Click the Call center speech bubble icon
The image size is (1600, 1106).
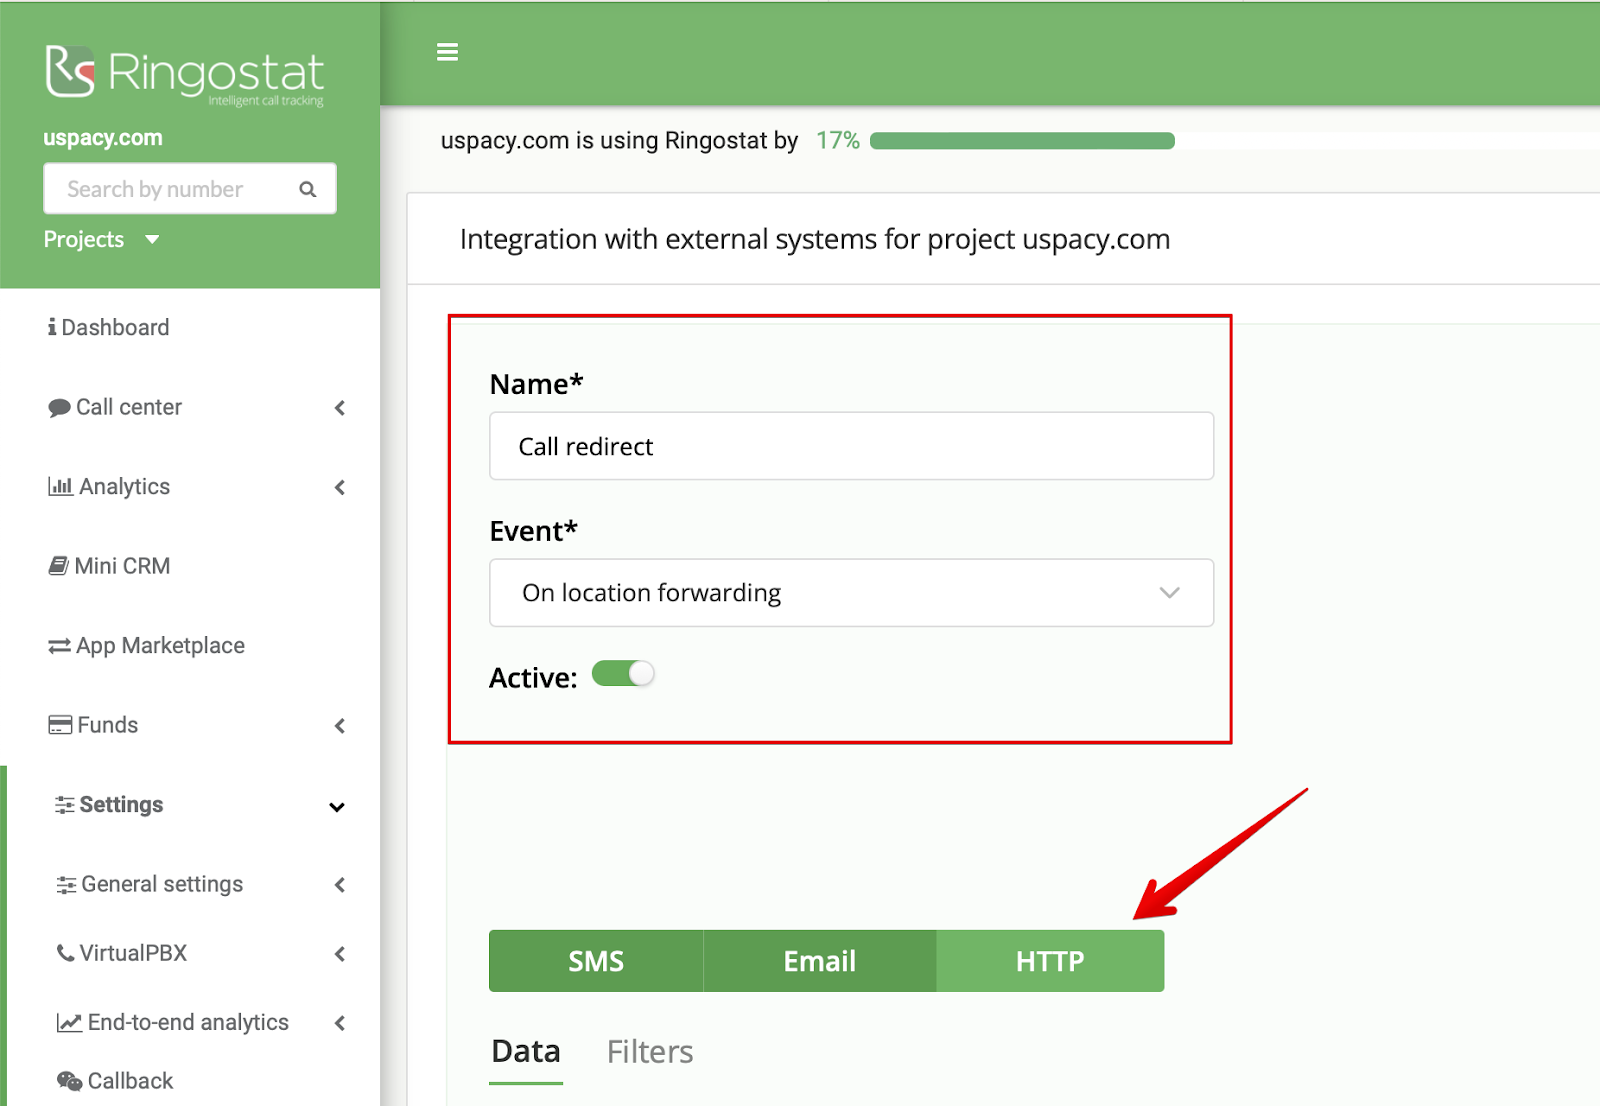coord(59,408)
